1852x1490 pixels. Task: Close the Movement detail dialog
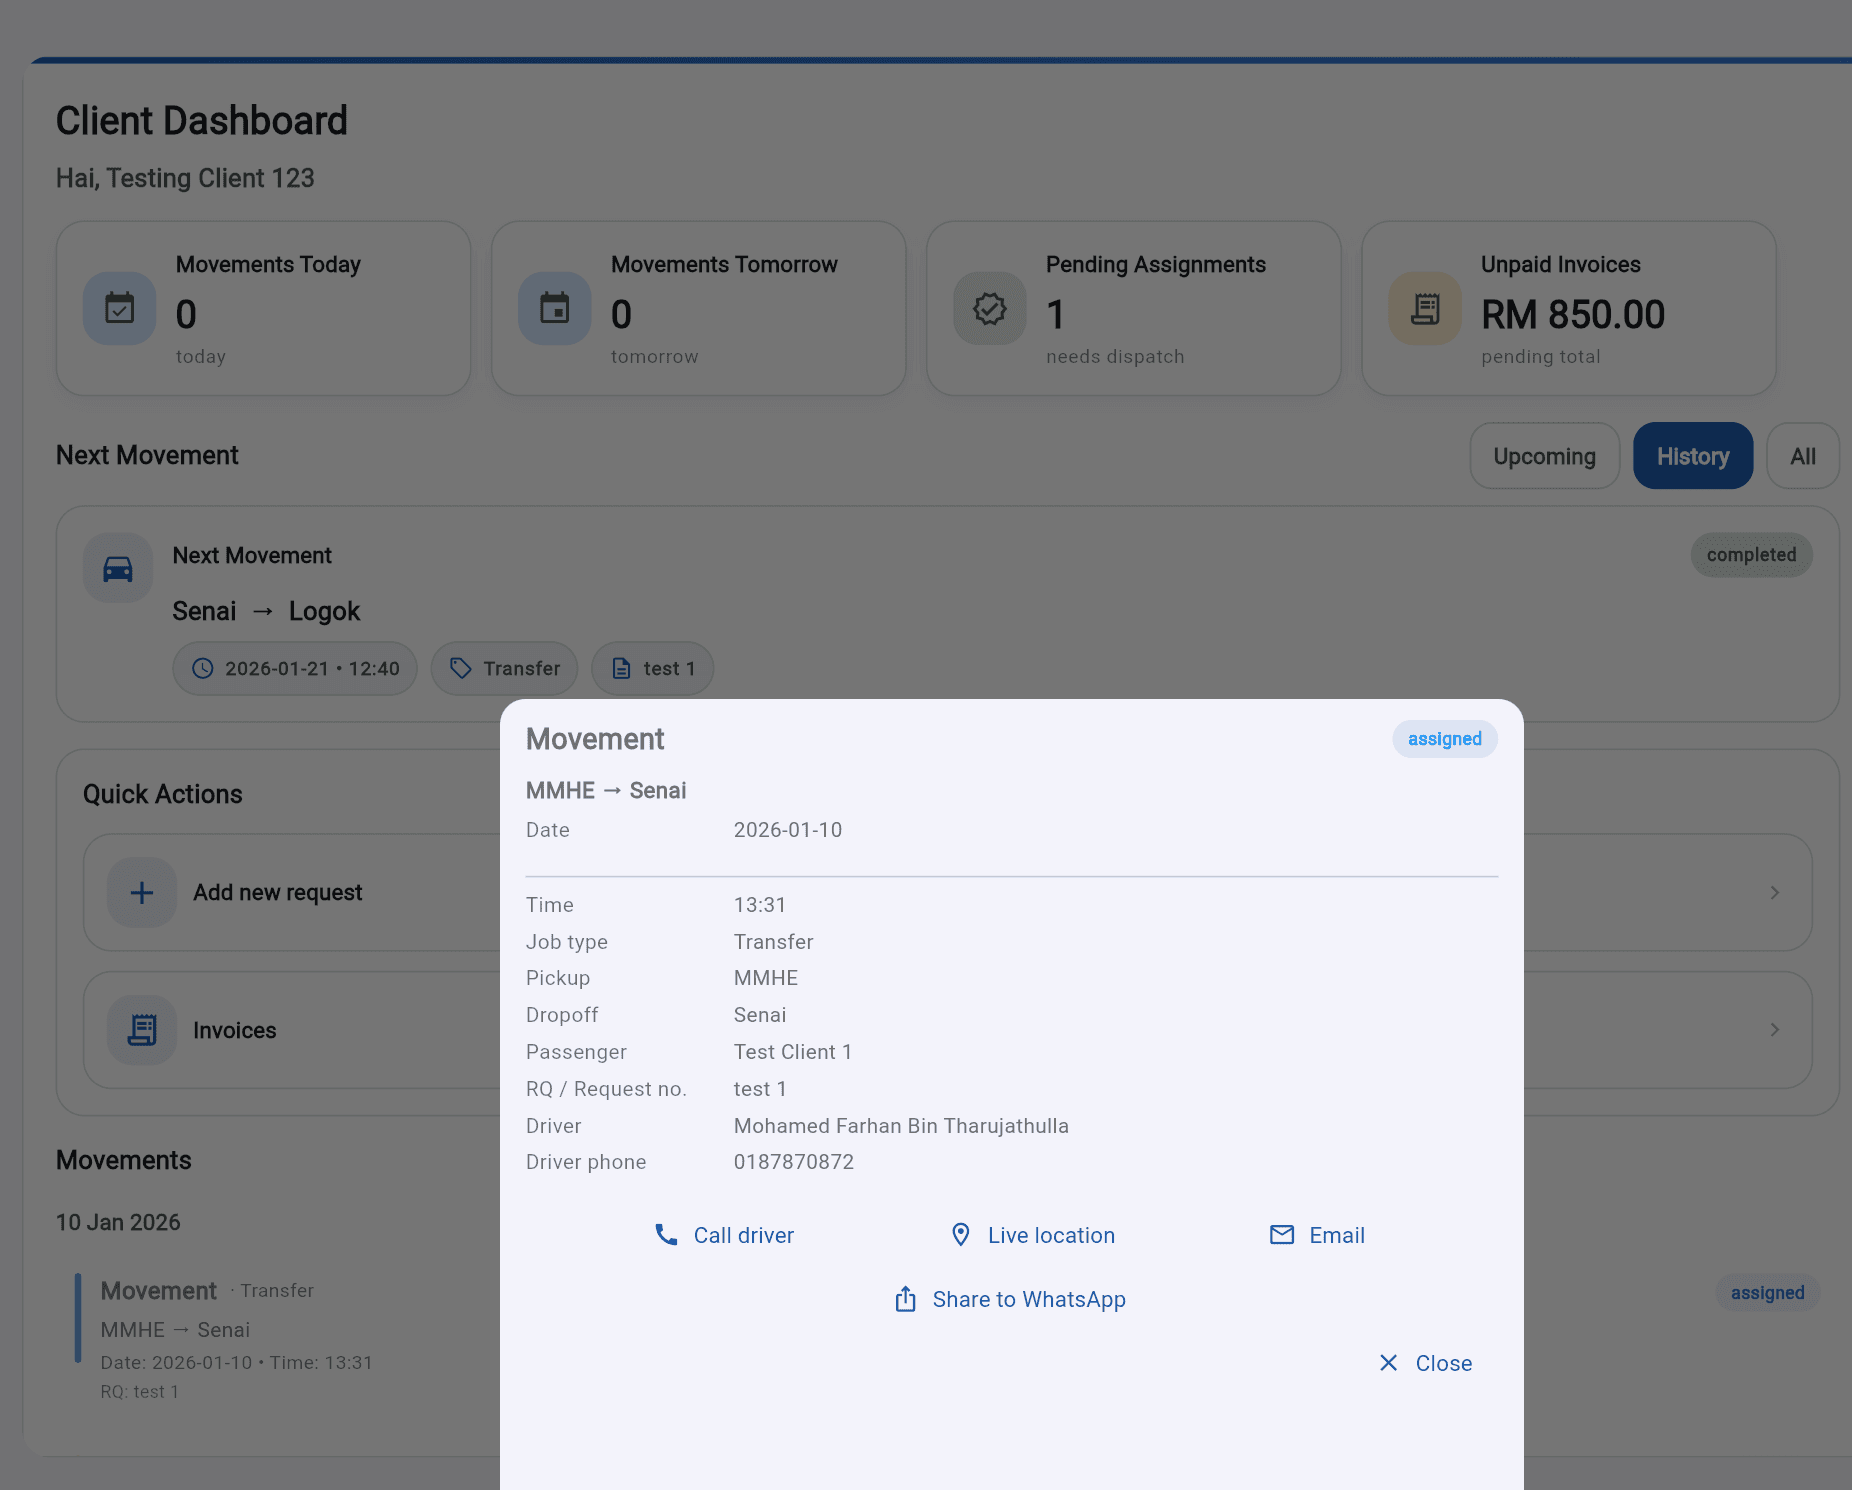point(1424,1362)
